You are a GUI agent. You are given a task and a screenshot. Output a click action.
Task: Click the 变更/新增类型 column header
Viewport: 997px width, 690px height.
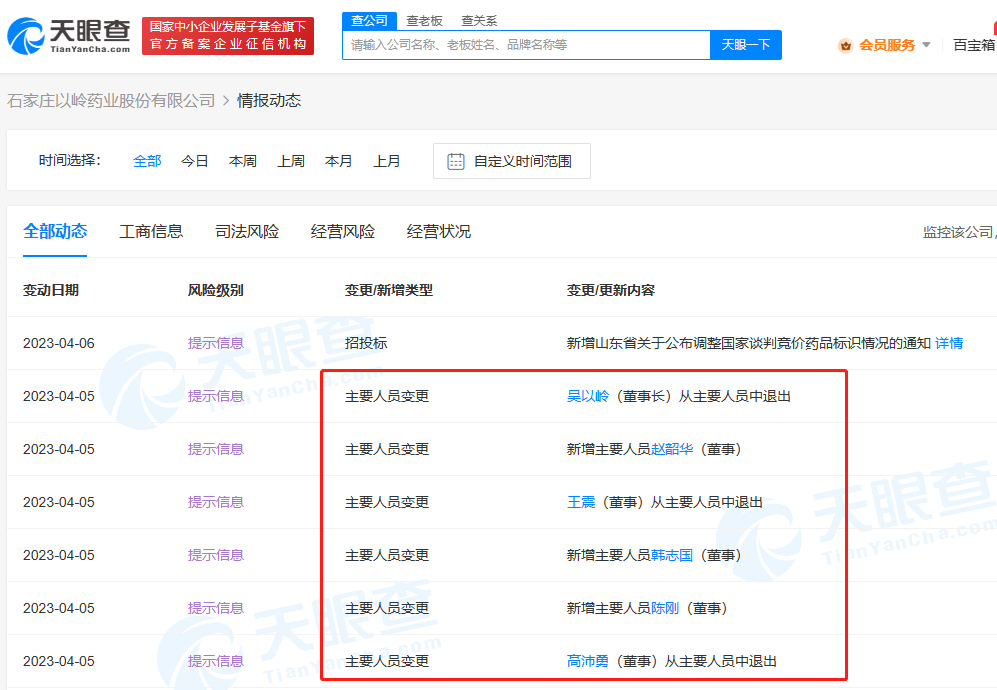coord(388,291)
